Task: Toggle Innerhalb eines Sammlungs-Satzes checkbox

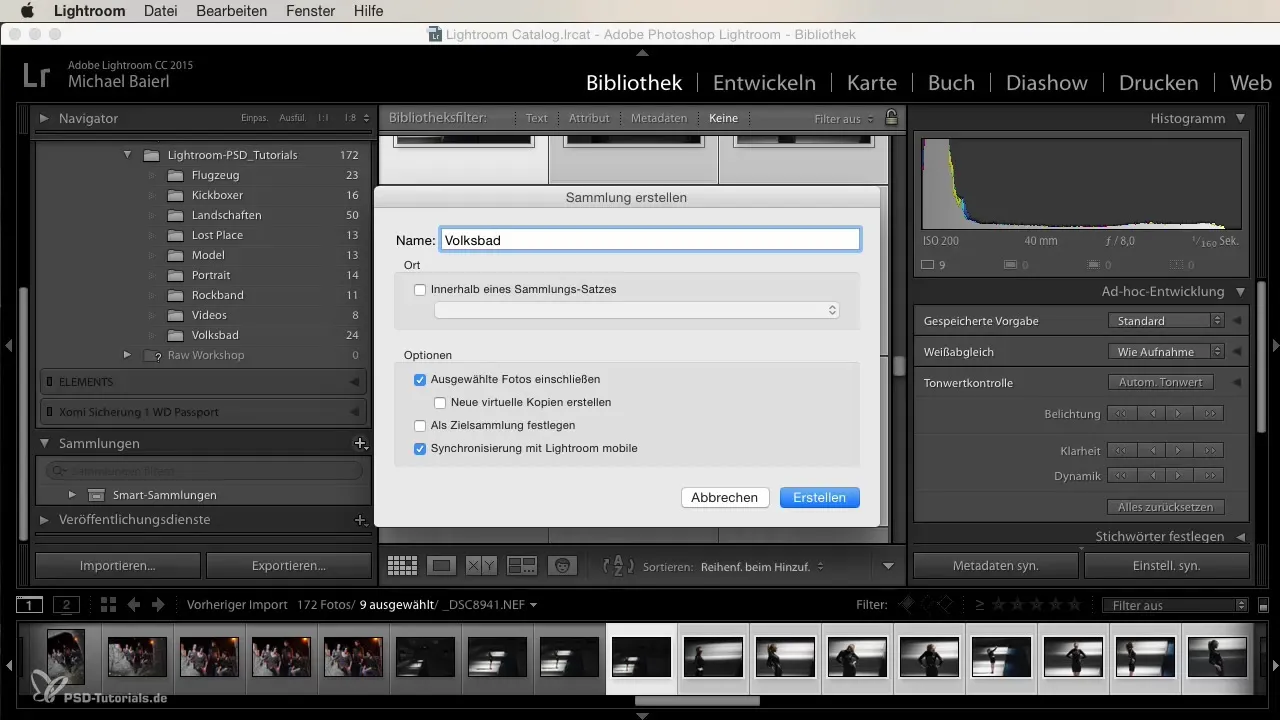Action: click(421, 289)
